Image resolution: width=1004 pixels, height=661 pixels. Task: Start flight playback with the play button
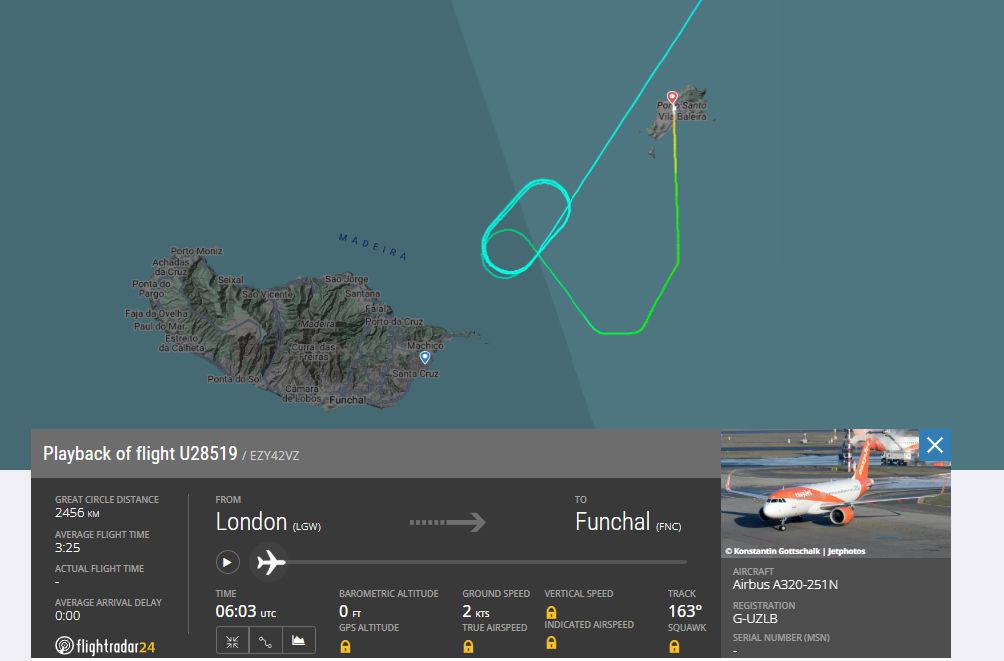point(227,562)
